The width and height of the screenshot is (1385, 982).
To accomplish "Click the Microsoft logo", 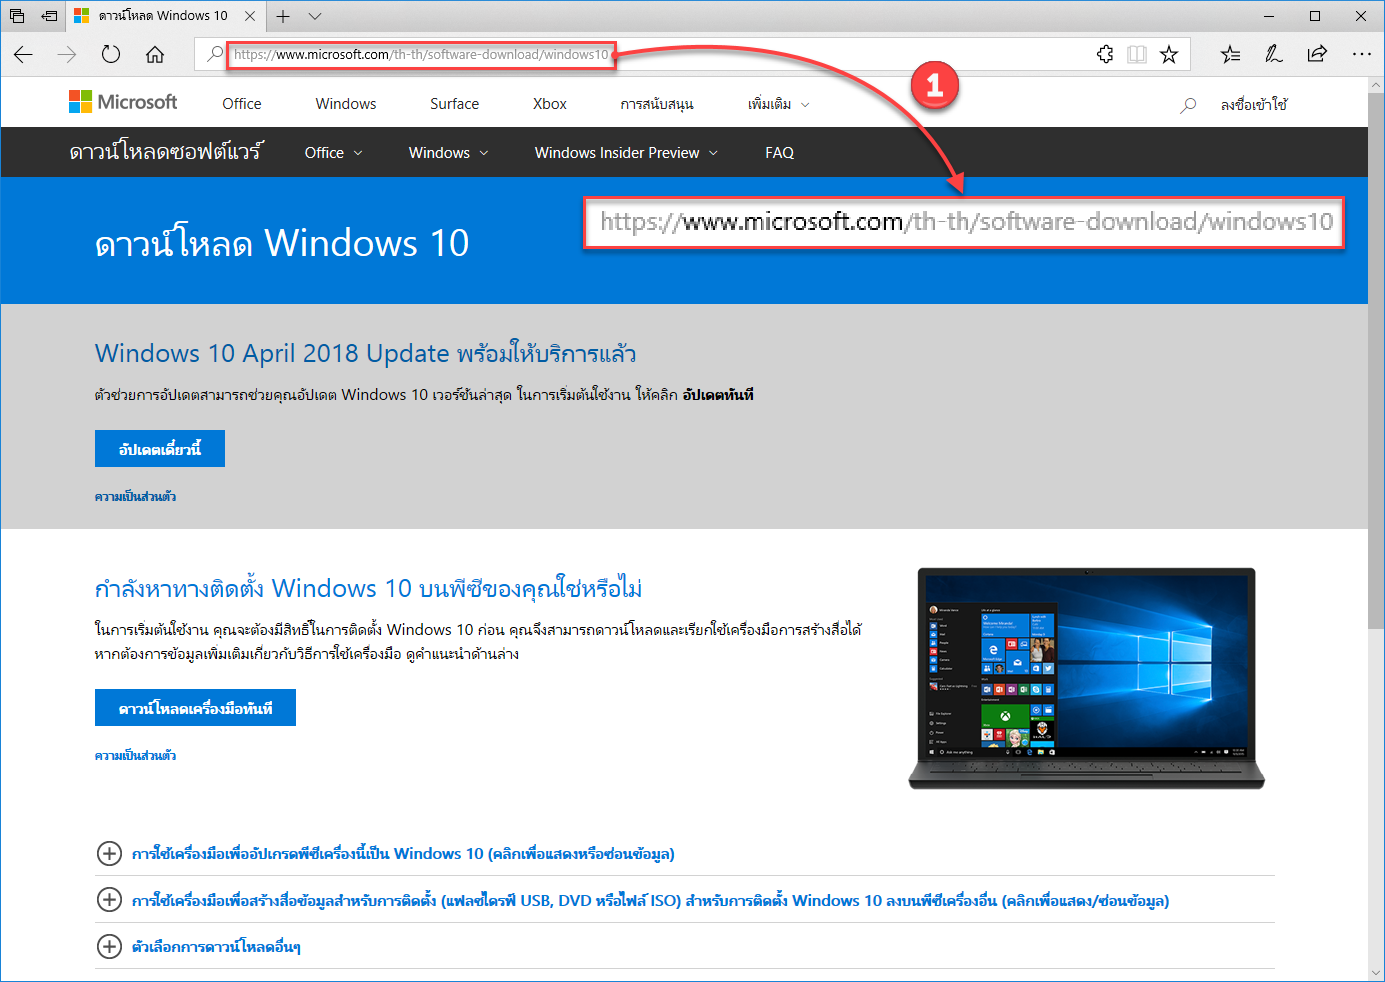I will click(123, 102).
